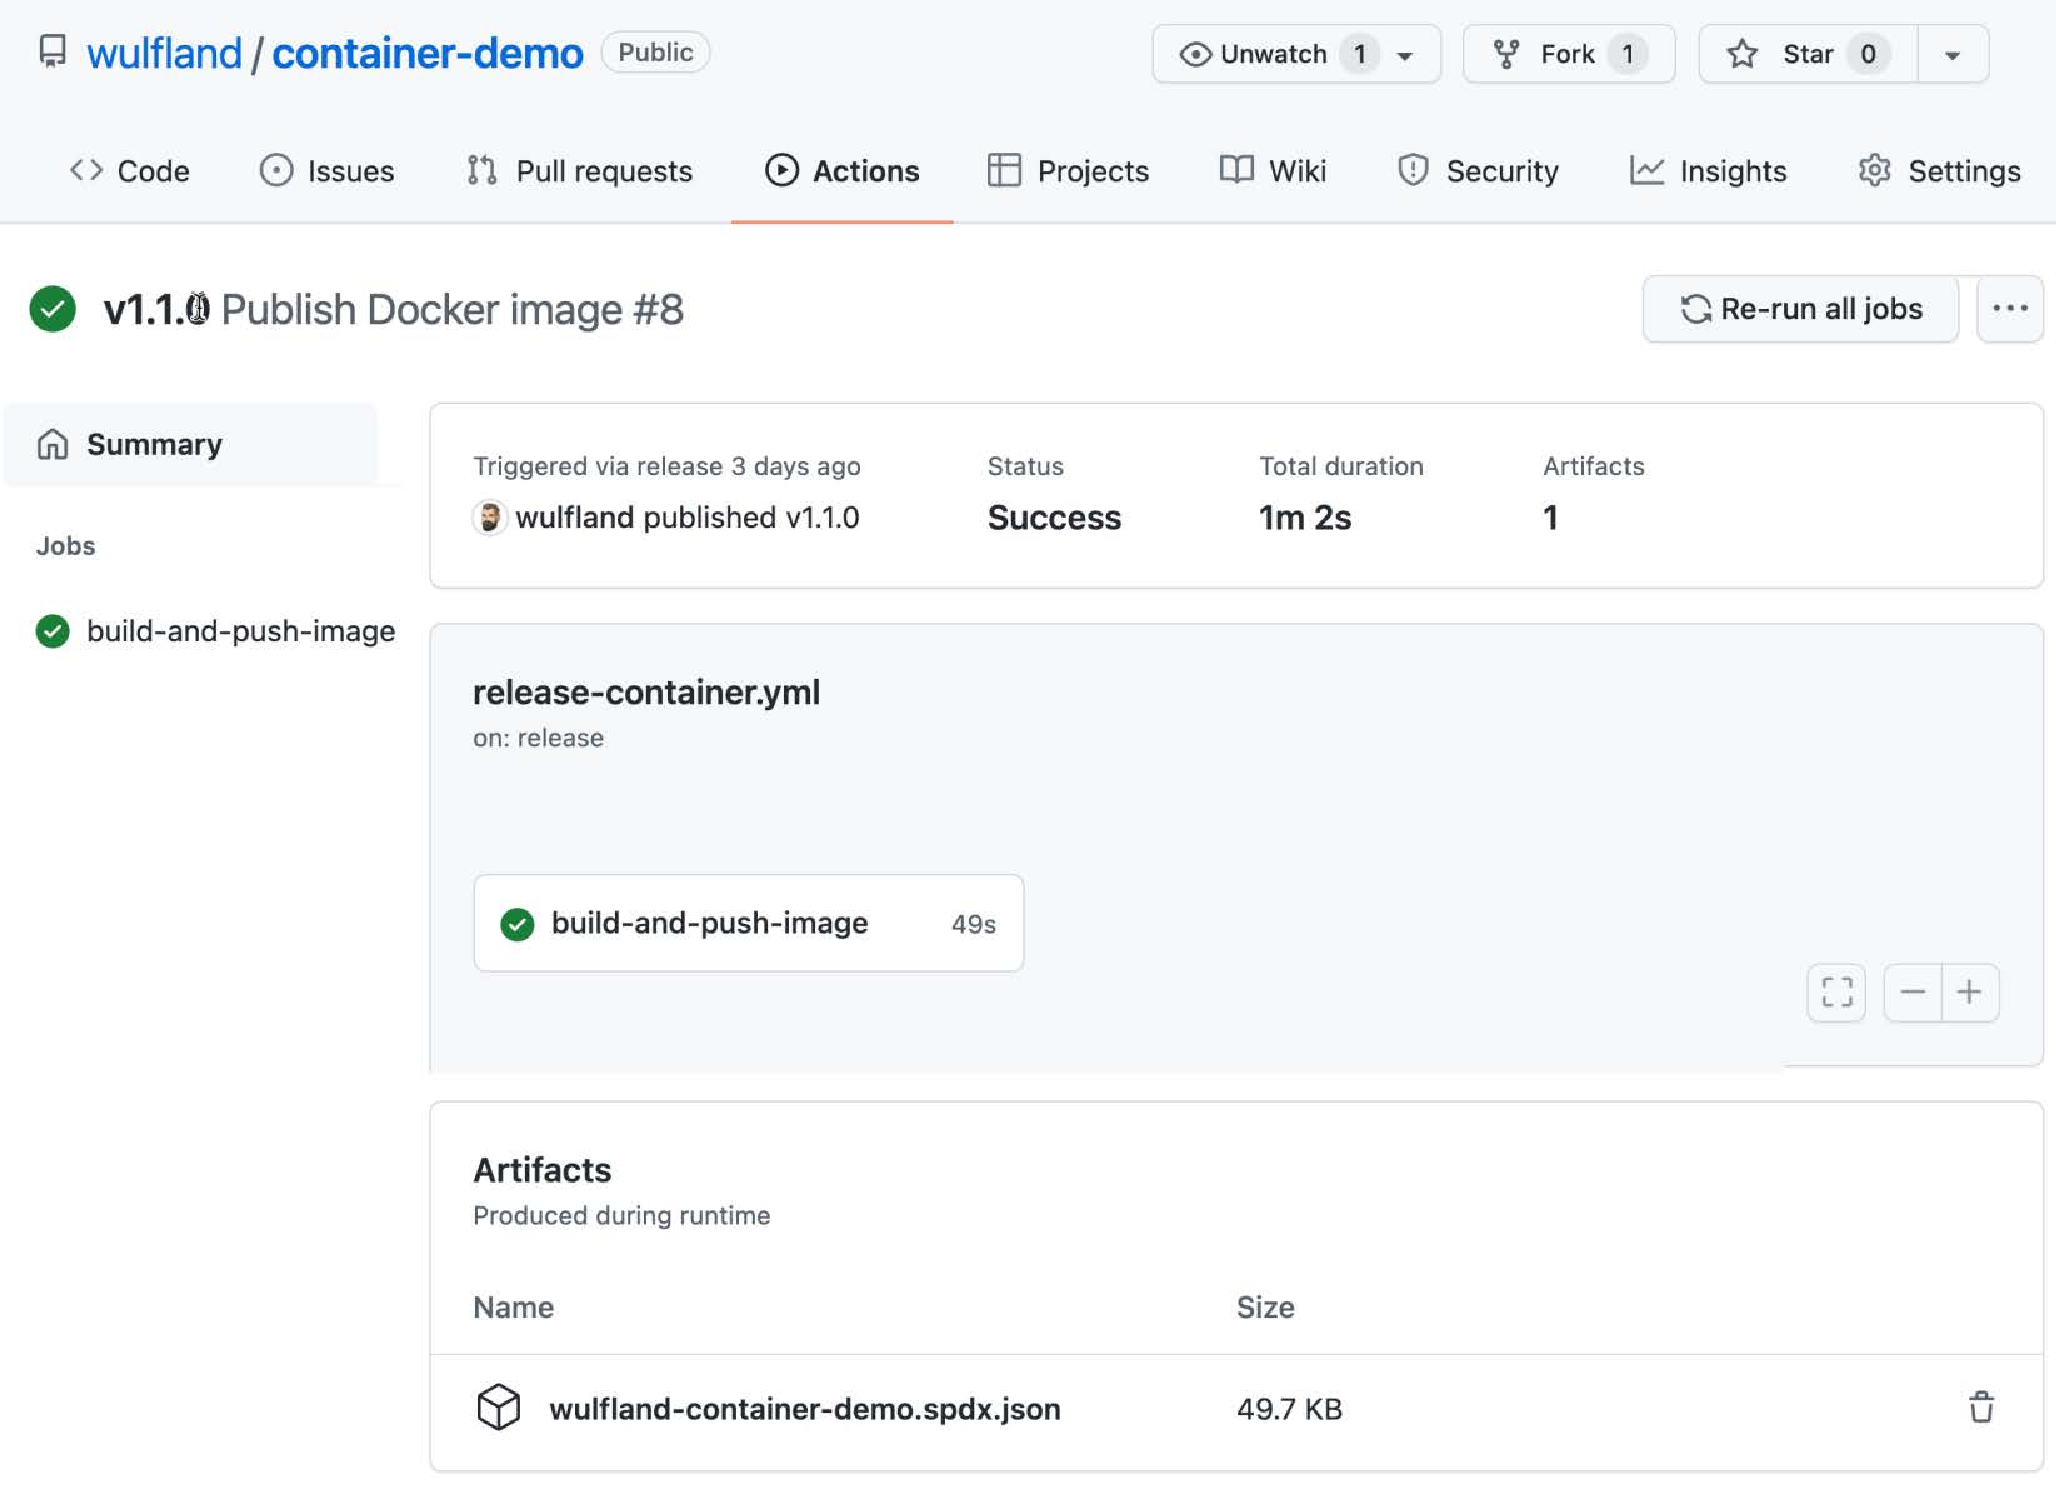Open the Code tab
The image size is (2056, 1497).
click(x=129, y=171)
